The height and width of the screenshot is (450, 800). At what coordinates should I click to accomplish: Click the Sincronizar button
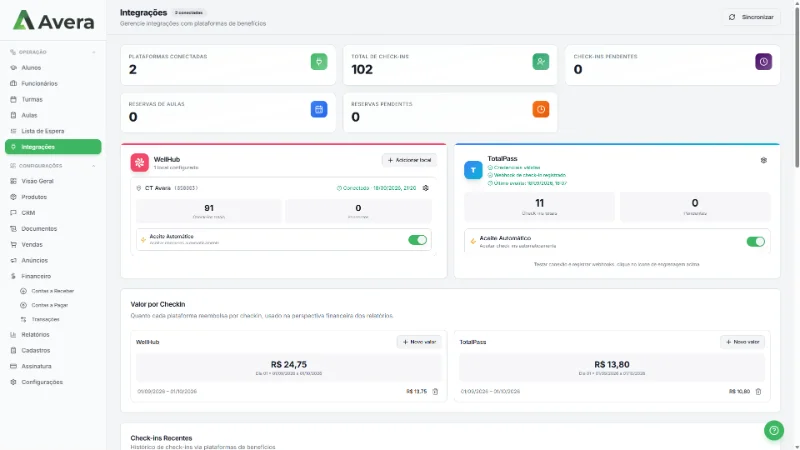pos(751,17)
